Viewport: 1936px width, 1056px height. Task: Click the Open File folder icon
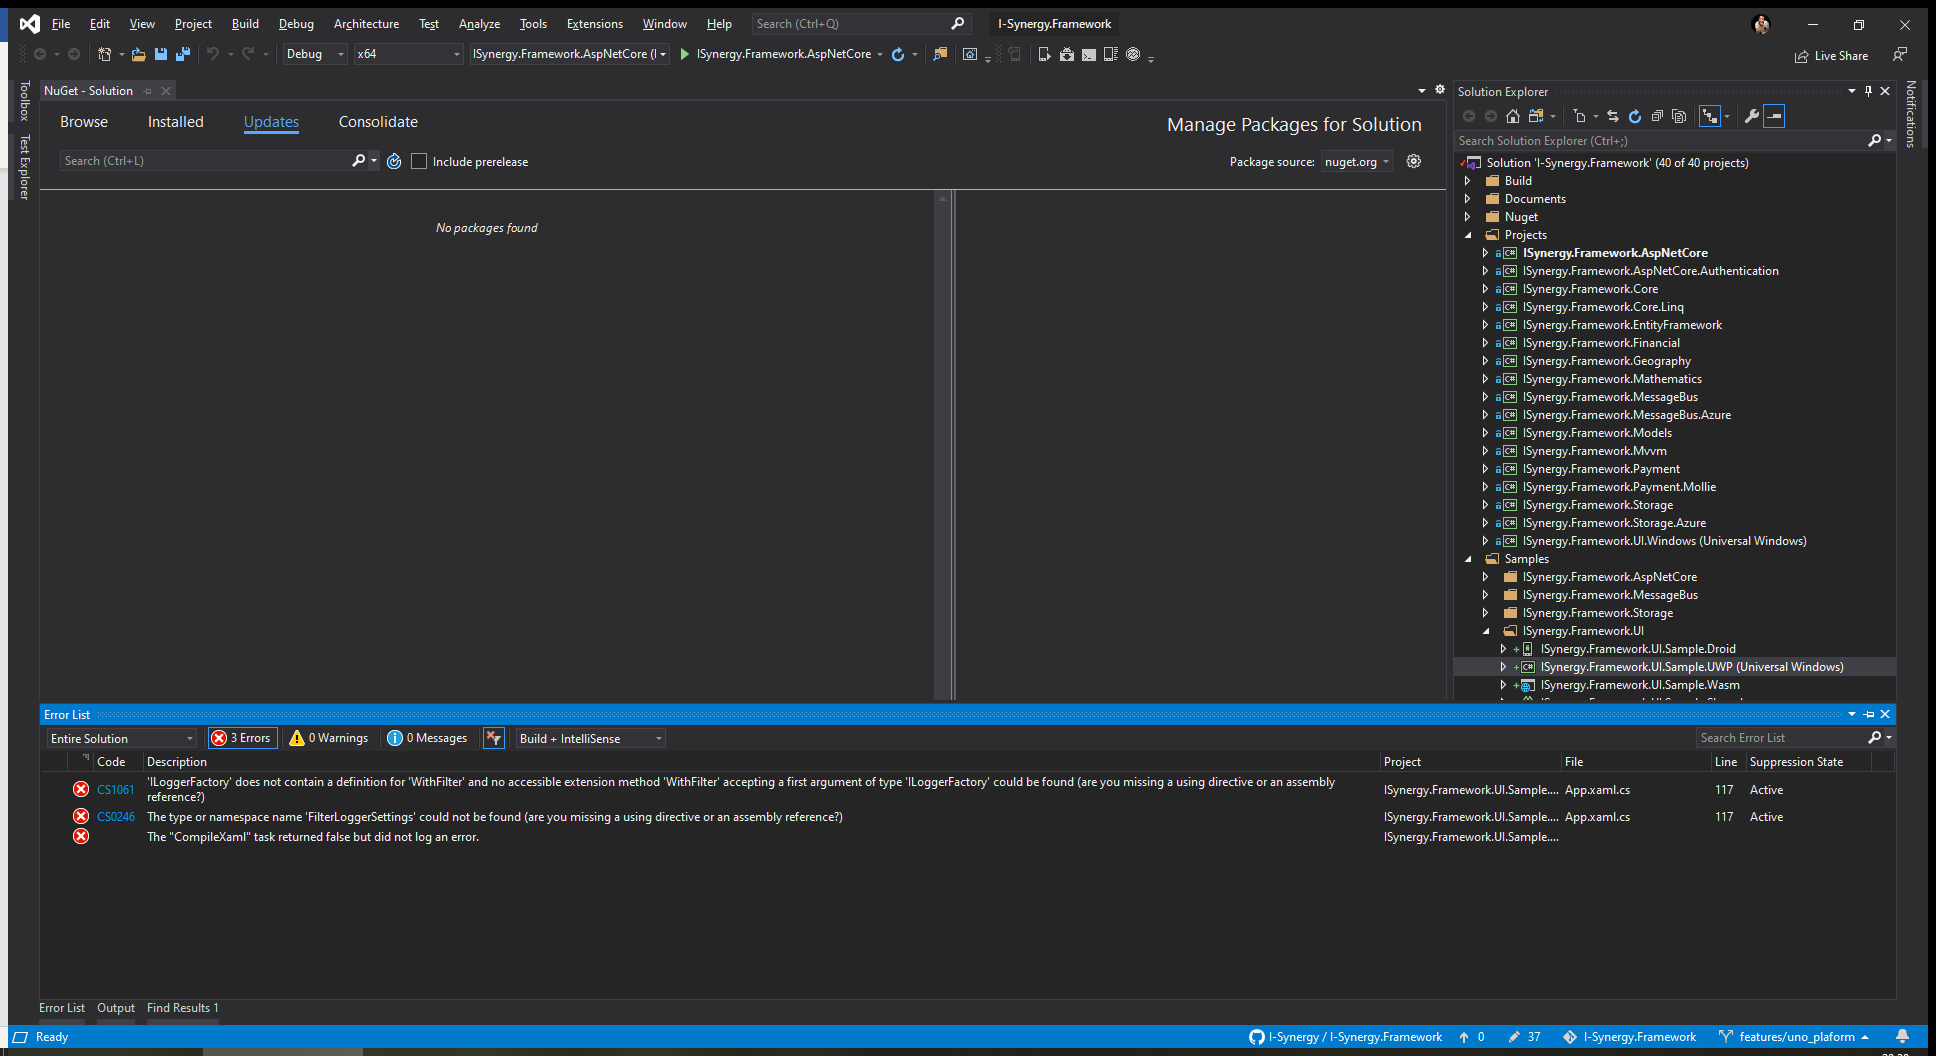(139, 54)
